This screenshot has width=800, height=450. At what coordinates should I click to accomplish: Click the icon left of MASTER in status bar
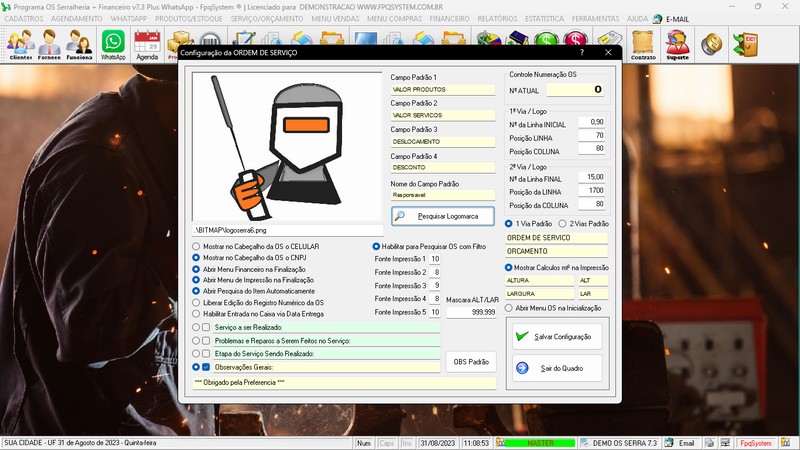[x=501, y=443]
